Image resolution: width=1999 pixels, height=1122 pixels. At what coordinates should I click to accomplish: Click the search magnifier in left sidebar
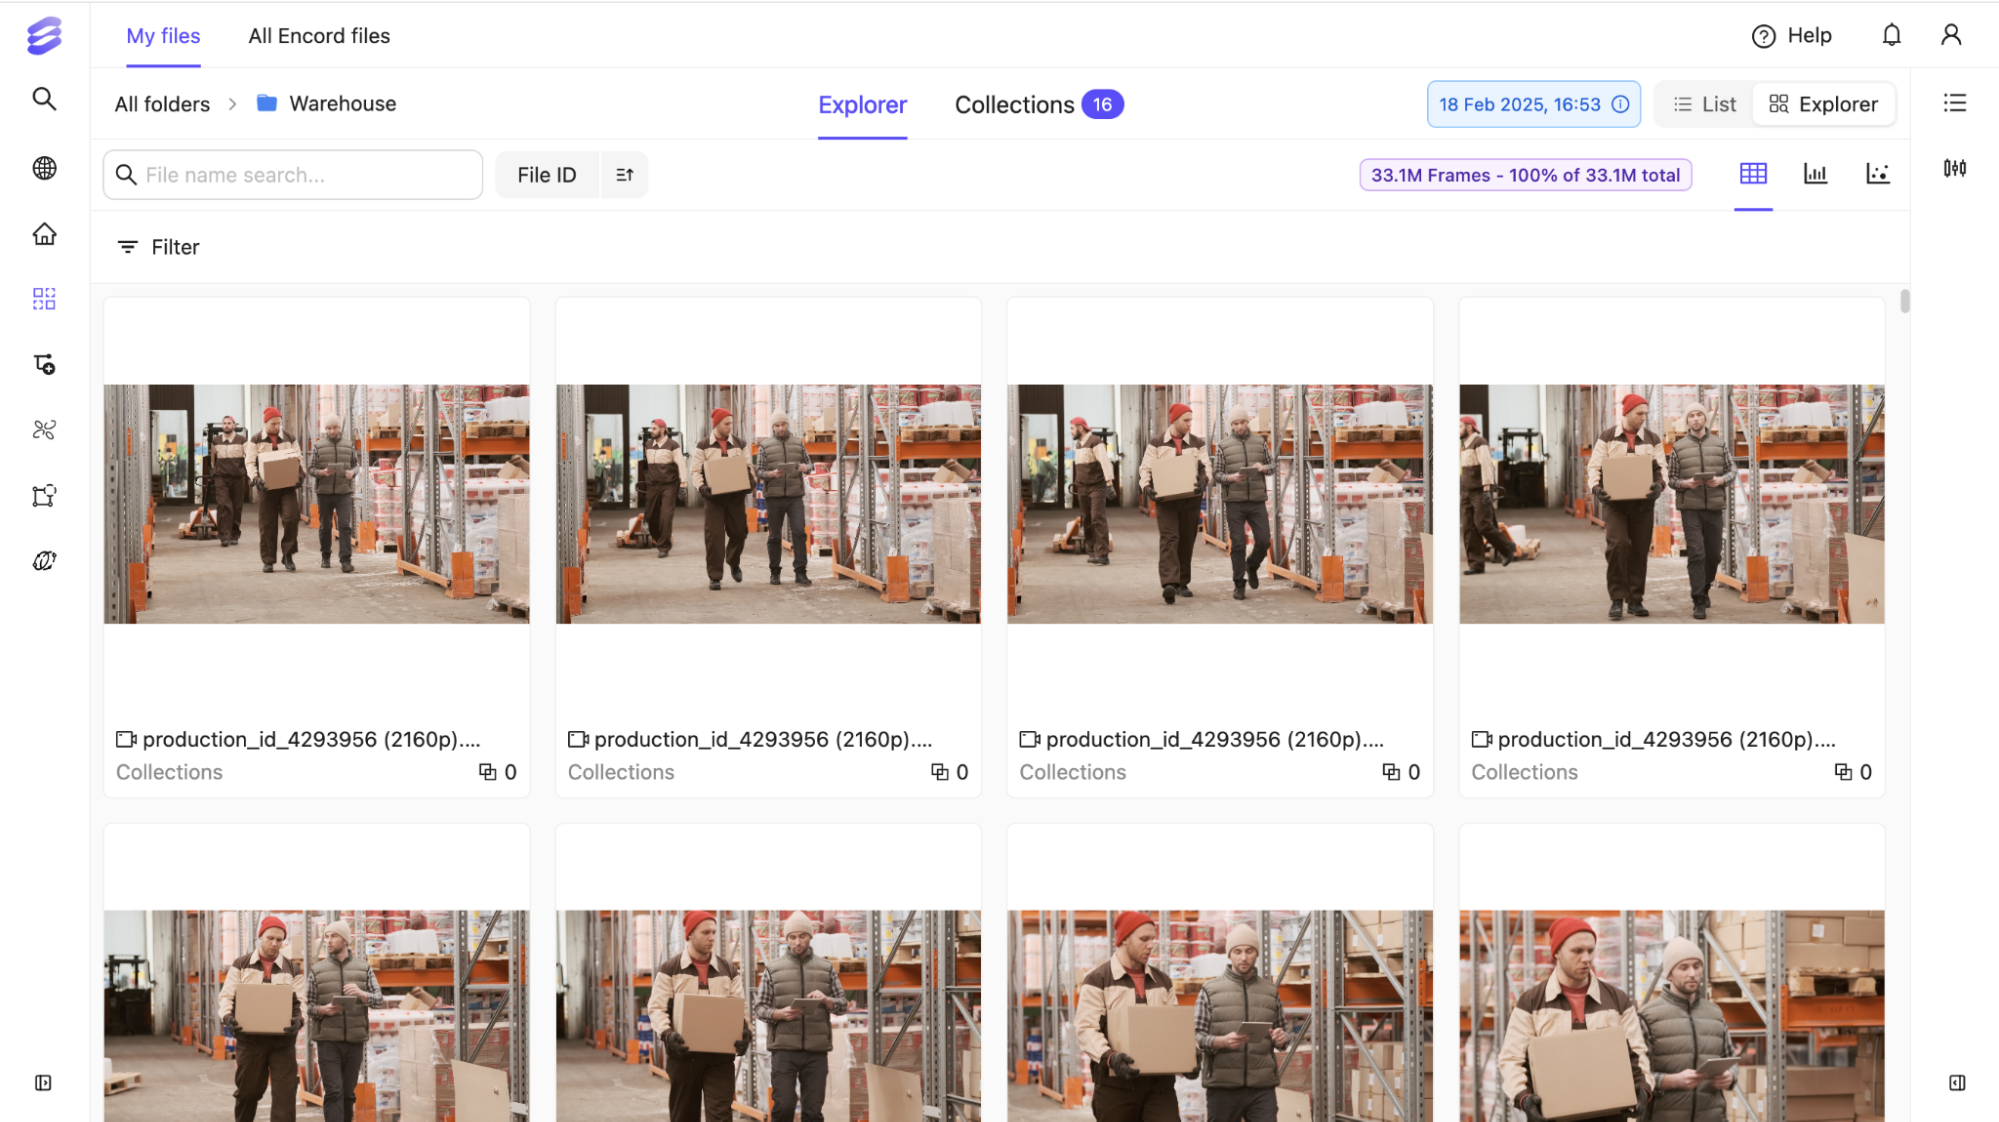click(44, 99)
